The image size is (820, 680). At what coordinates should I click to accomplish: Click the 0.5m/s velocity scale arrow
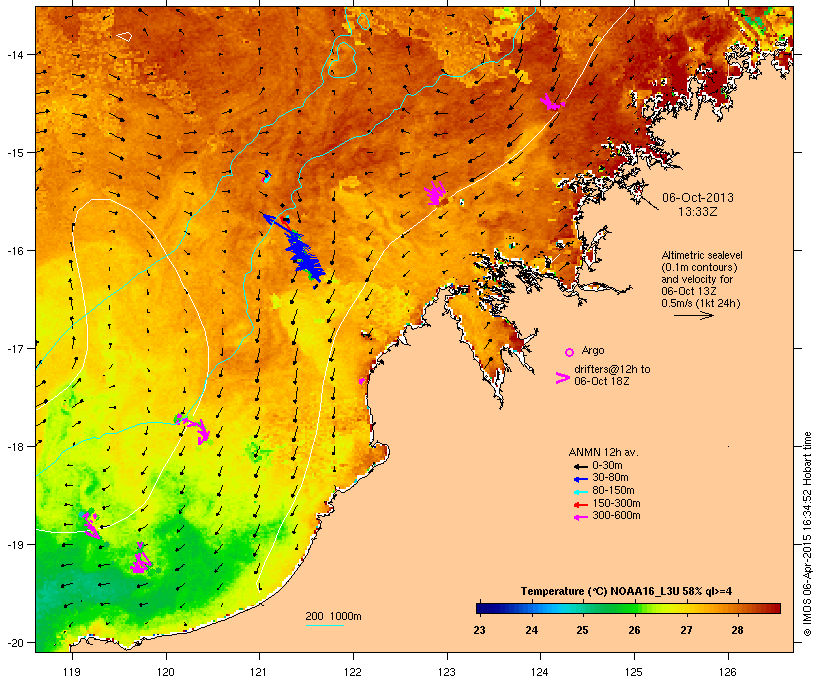coord(693,315)
